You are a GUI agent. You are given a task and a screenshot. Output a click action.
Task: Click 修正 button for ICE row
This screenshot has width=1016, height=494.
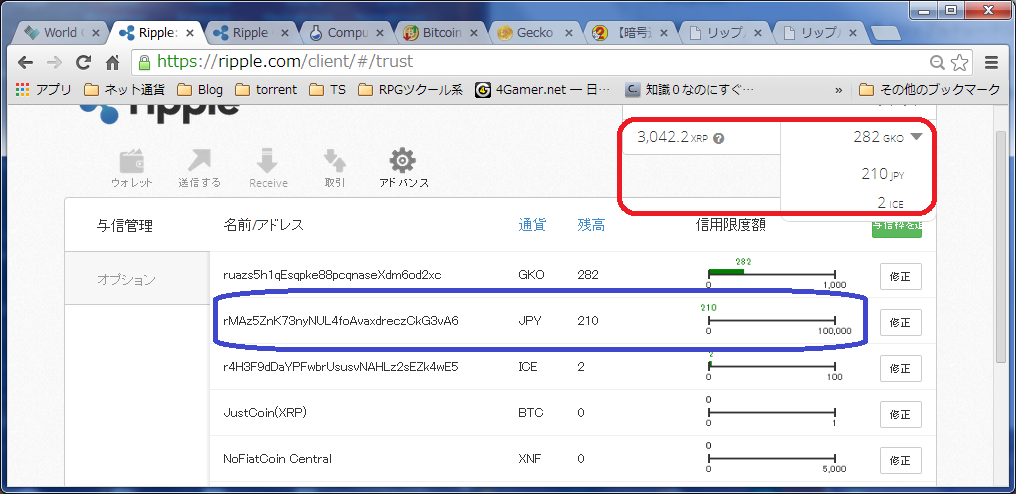pos(901,368)
